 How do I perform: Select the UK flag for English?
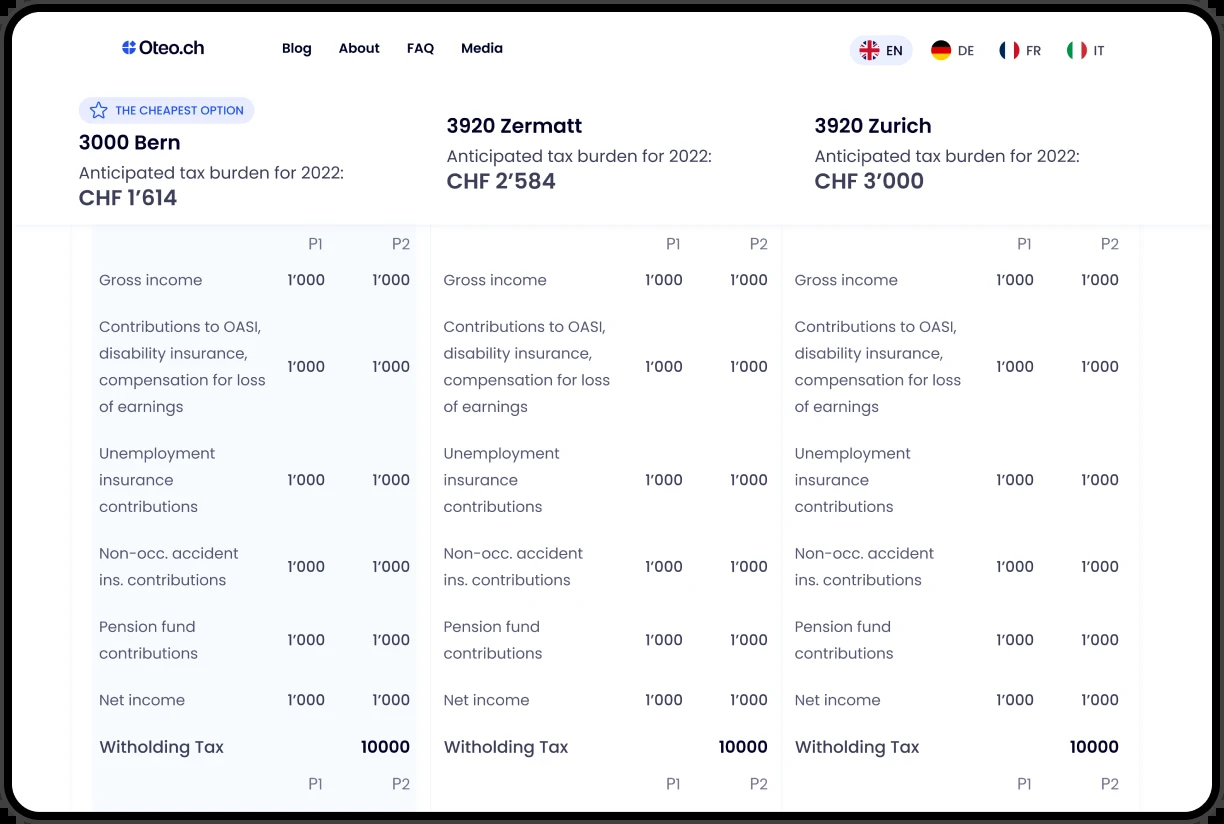869,50
